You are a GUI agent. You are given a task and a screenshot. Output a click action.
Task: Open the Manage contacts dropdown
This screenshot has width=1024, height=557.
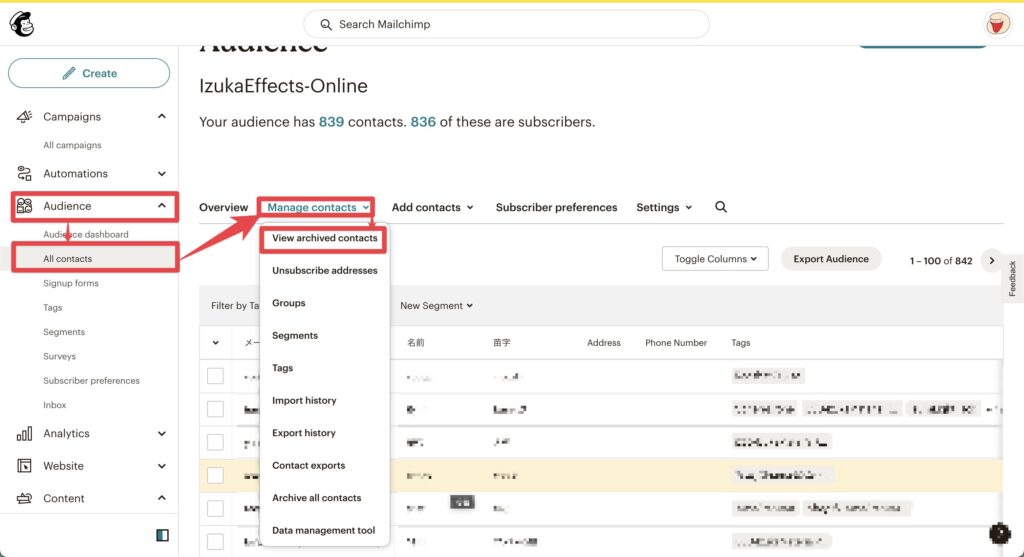coord(317,207)
